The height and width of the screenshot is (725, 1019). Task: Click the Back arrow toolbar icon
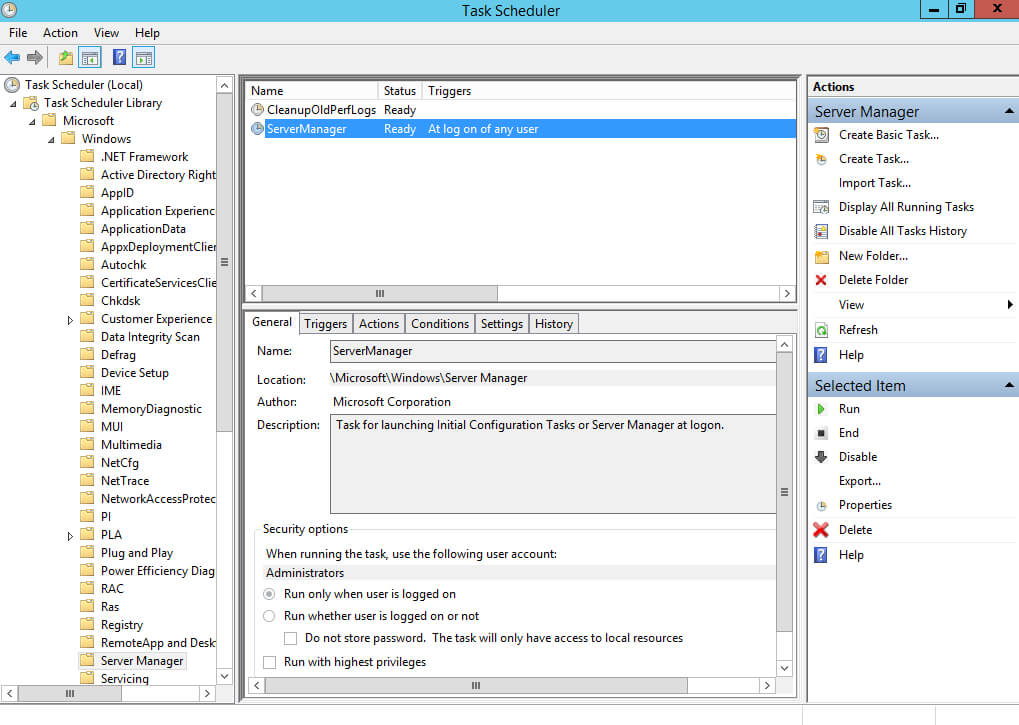pos(12,57)
